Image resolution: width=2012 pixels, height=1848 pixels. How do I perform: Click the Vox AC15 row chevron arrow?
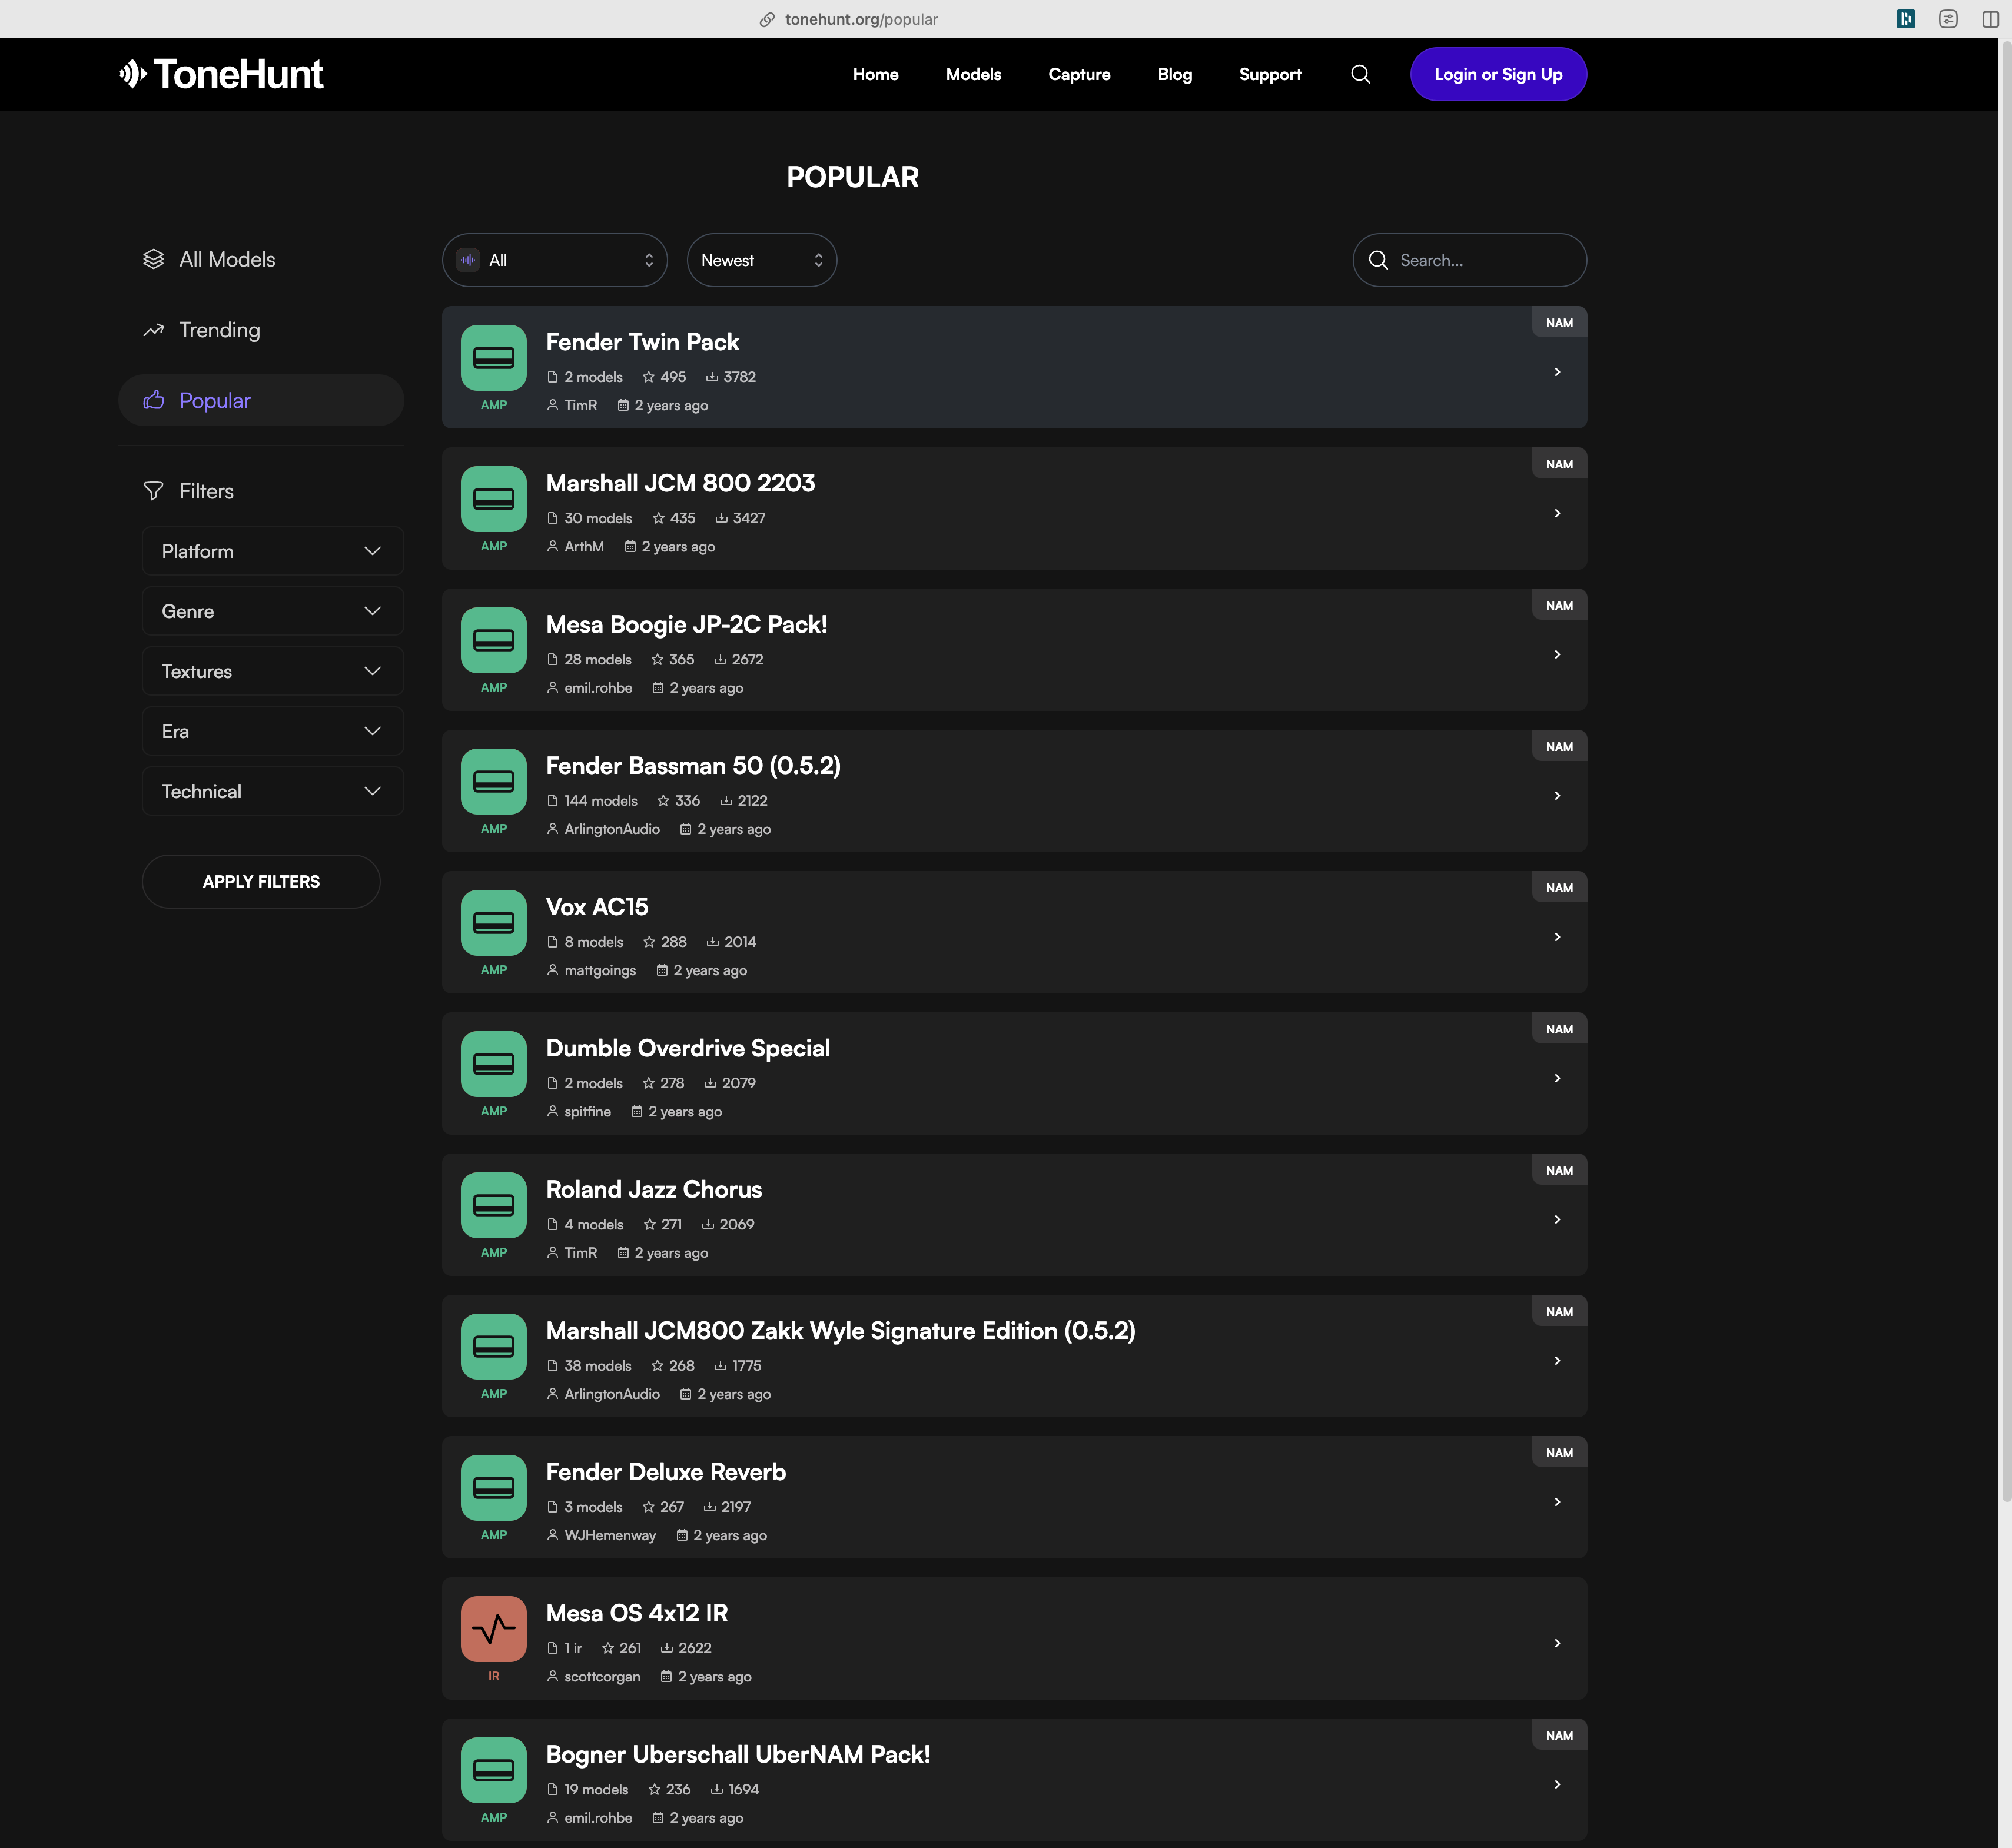(1557, 937)
